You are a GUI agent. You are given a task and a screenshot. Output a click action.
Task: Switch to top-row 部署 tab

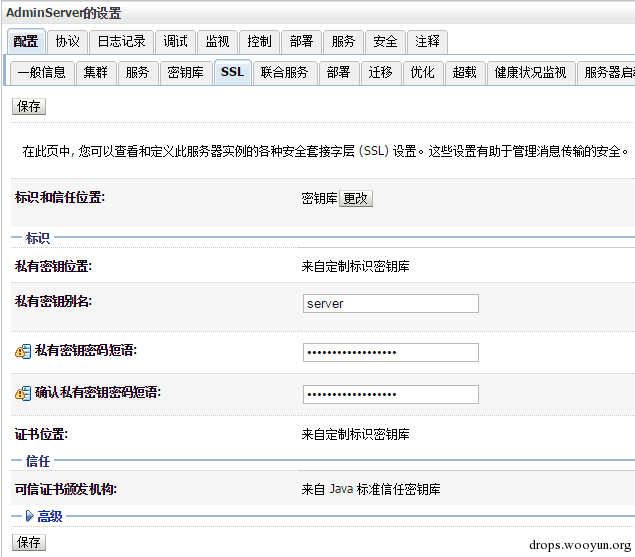coord(302,41)
